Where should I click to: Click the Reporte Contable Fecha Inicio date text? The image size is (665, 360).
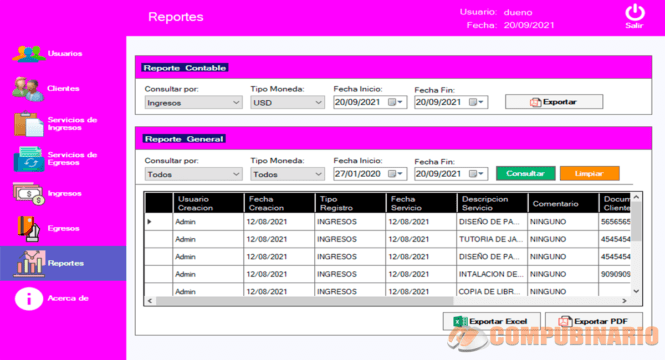tap(357, 102)
